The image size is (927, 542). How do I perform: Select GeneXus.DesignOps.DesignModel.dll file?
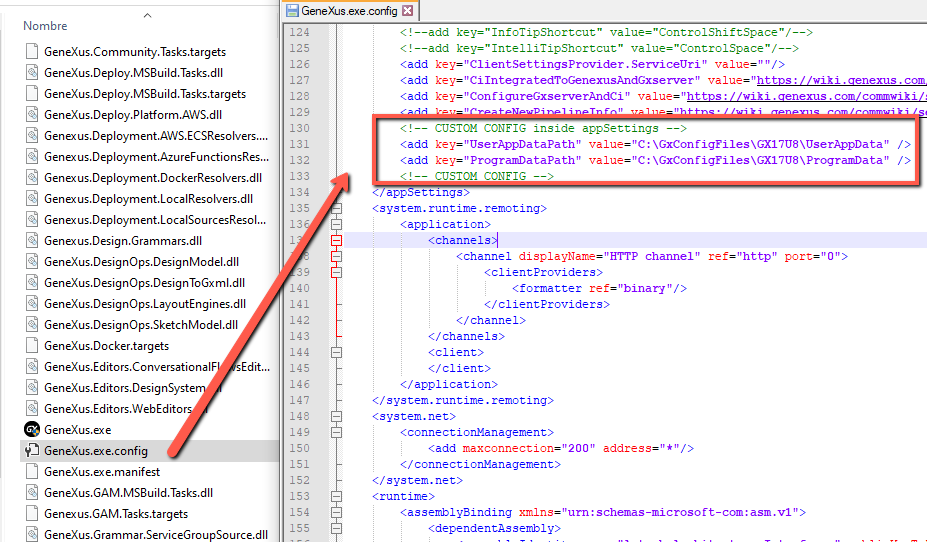click(141, 262)
